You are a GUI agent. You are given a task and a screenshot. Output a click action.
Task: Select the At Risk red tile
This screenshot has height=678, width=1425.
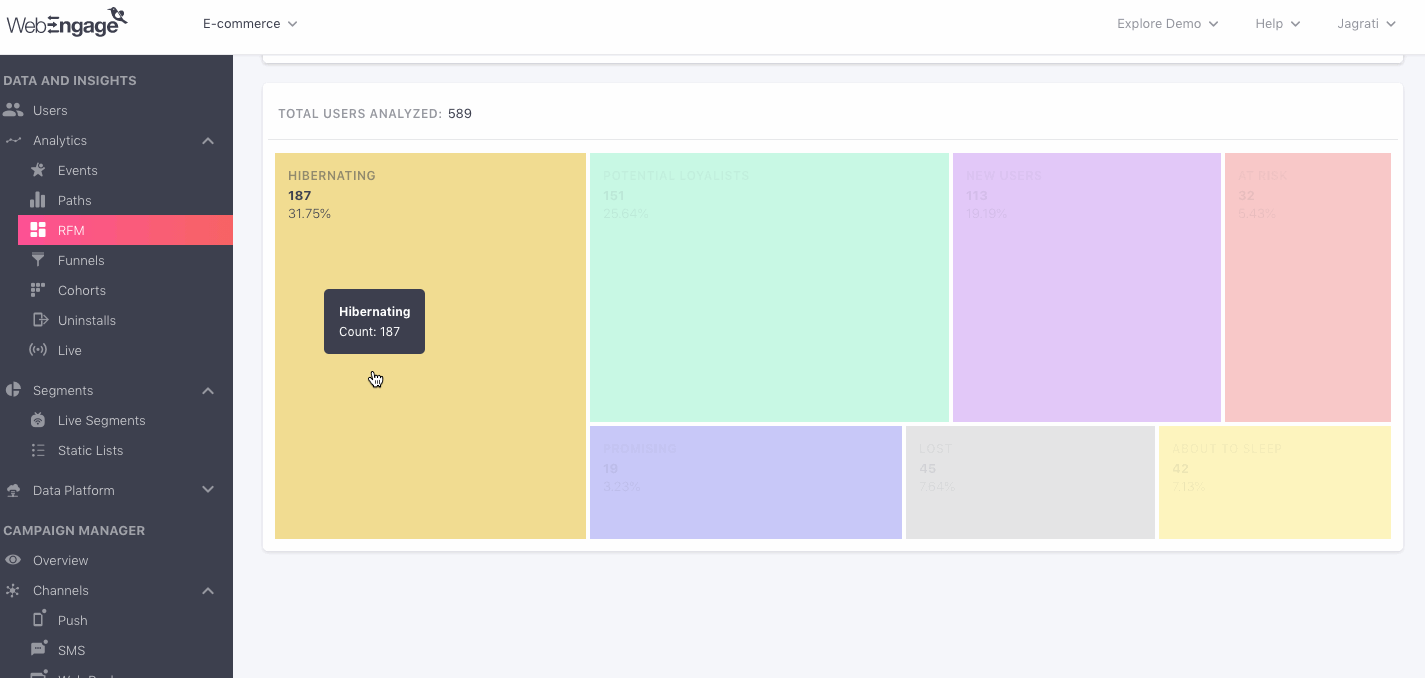click(x=1308, y=287)
